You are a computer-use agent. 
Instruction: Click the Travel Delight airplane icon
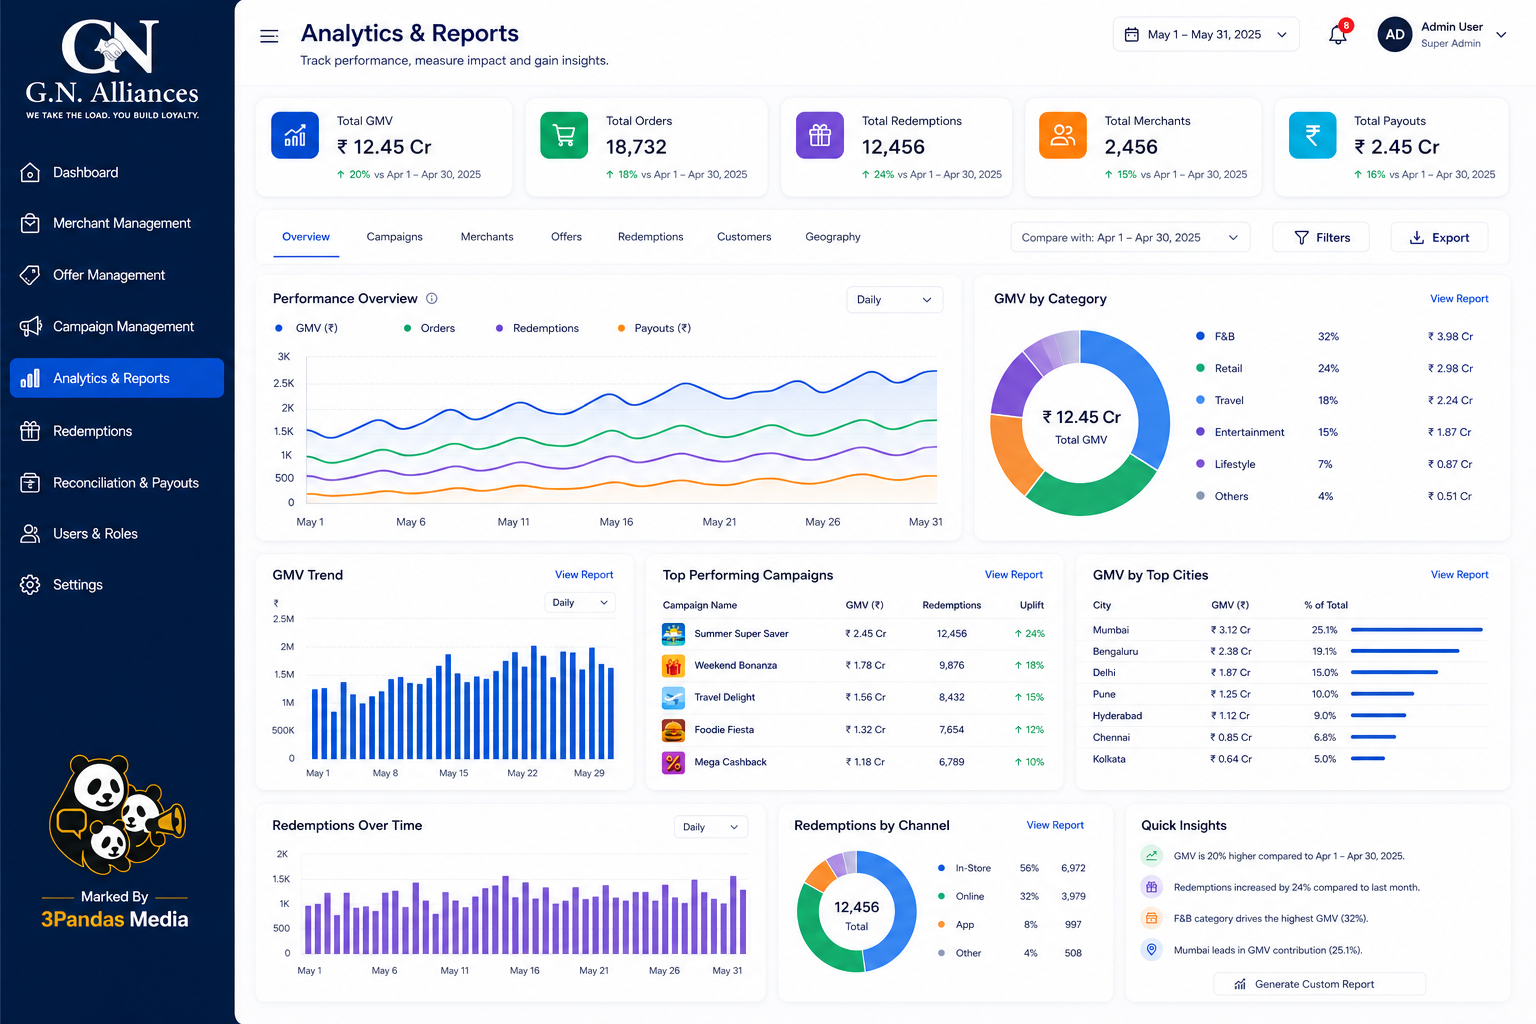click(x=673, y=697)
